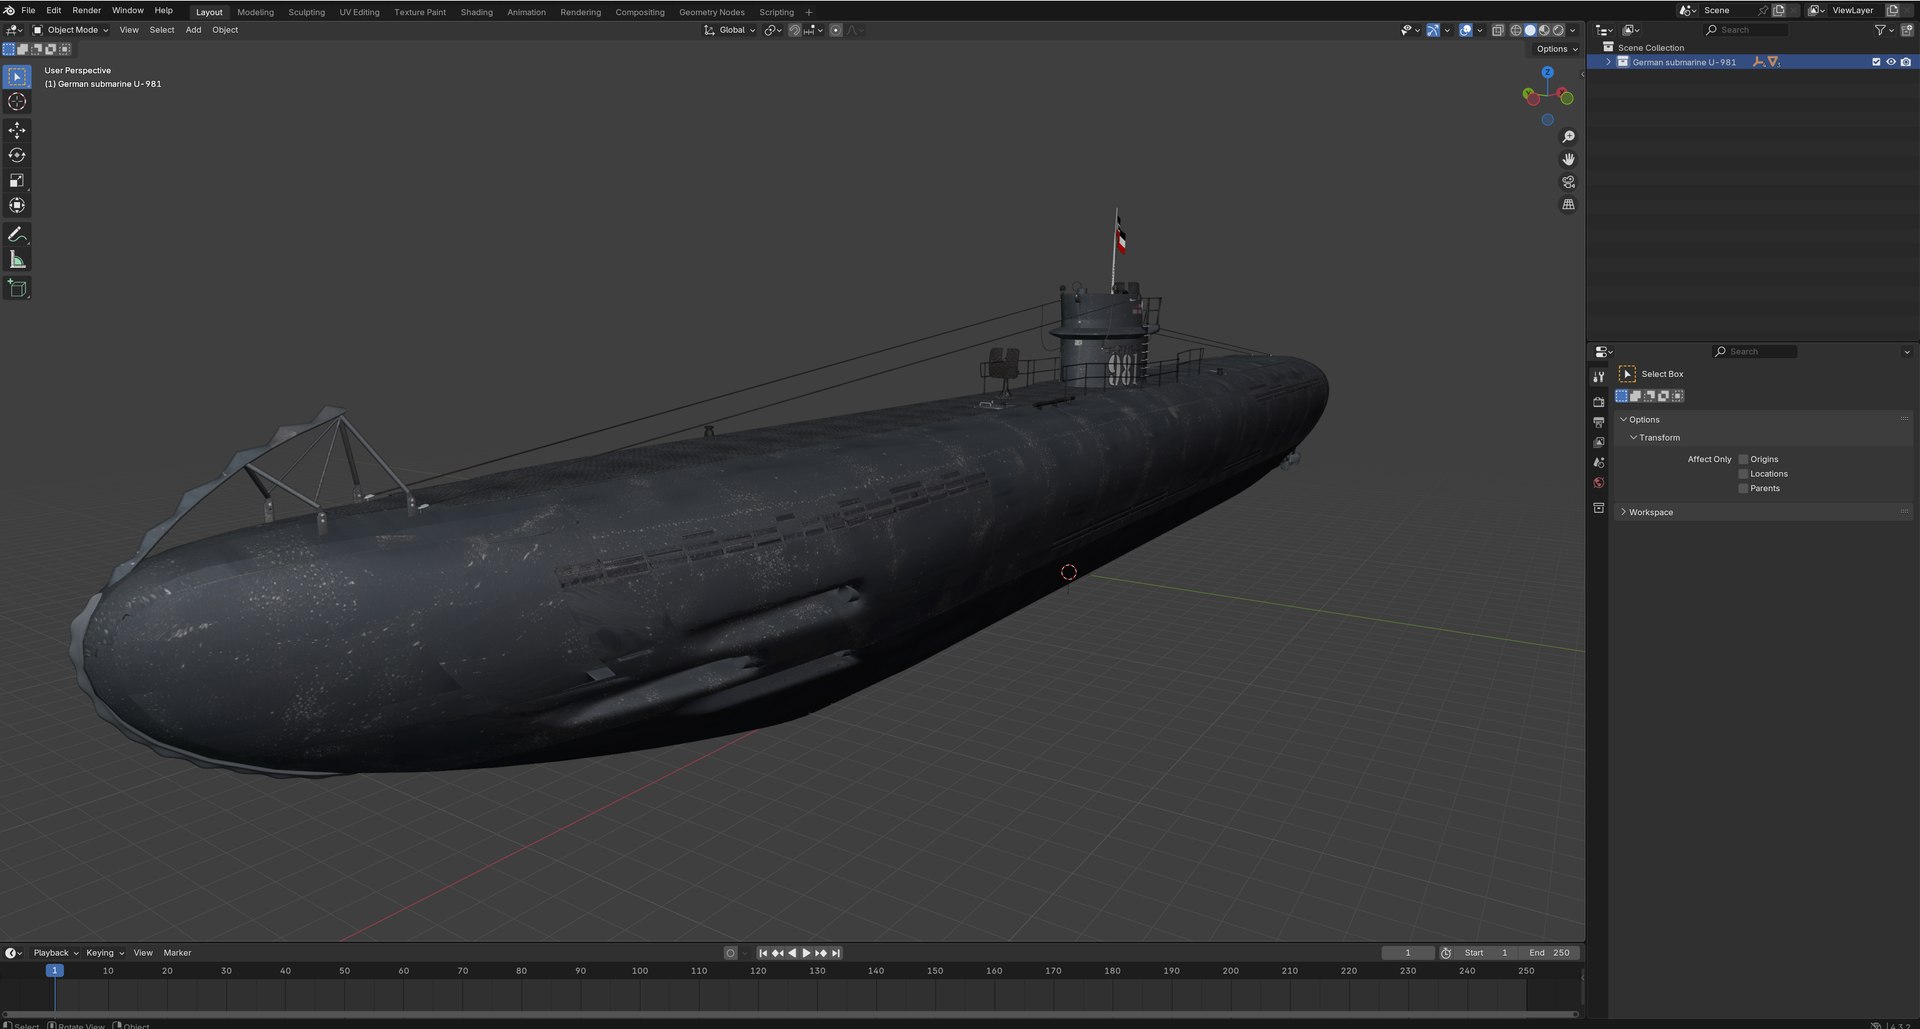The image size is (1920, 1029).
Task: Open the timeline Marker menu
Action: [x=177, y=953]
